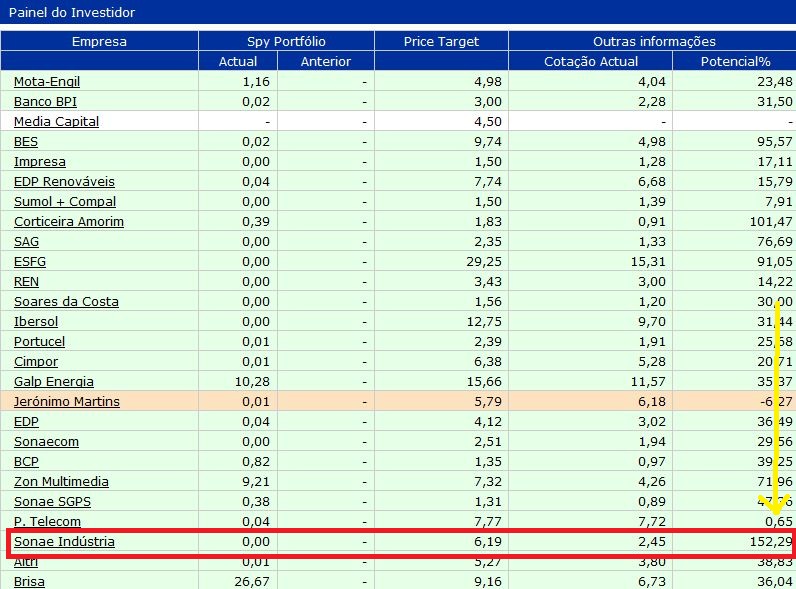Select Mota-Engil price target 4,98

tap(488, 81)
